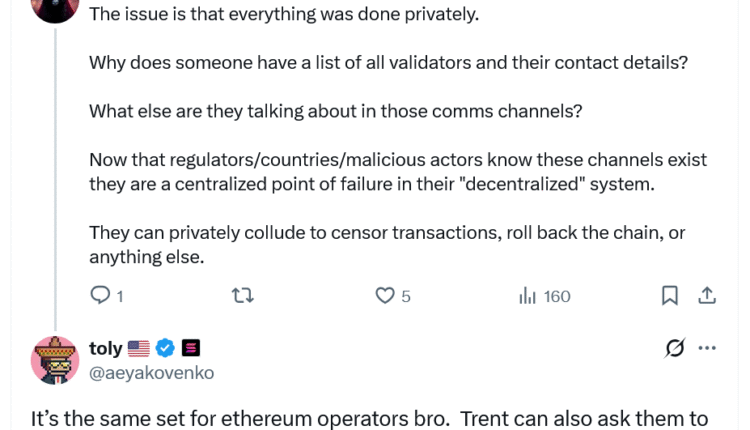Click the share upload arrow icon

(x=706, y=295)
